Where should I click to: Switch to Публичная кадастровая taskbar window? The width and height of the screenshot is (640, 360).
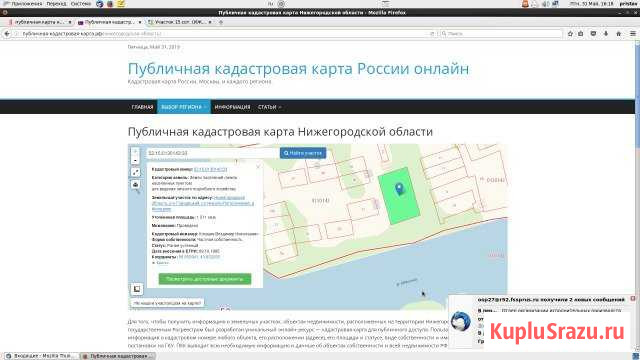tap(118, 356)
